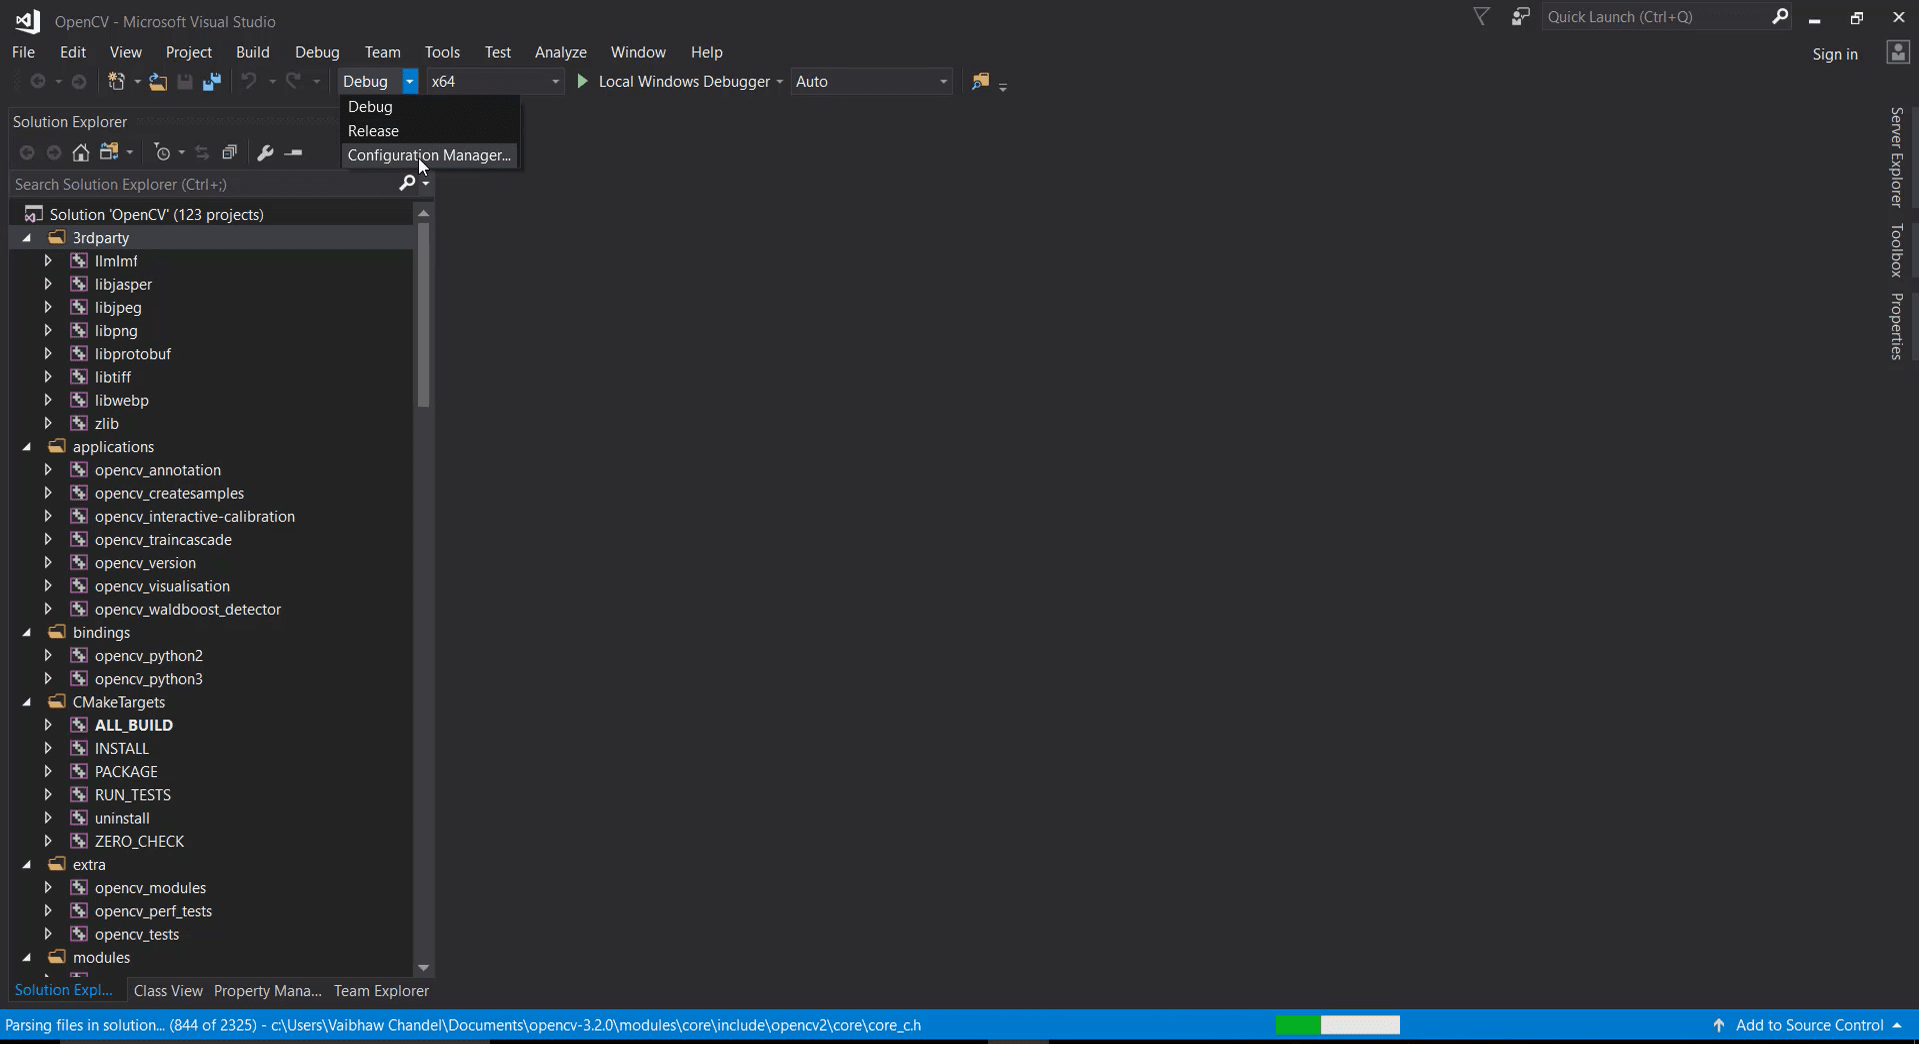This screenshot has width=1919, height=1044.
Task: Switch to Team Explorer tab
Action: coord(381,991)
